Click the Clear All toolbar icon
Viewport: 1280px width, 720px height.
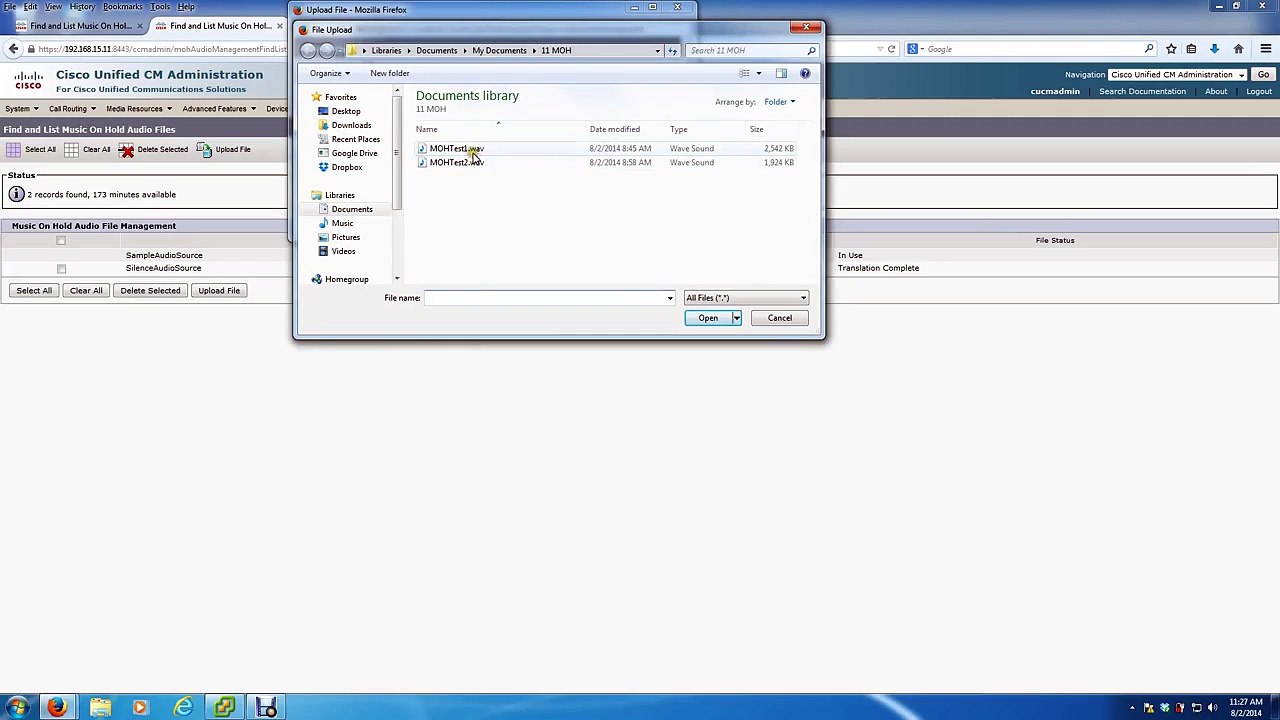tap(71, 150)
